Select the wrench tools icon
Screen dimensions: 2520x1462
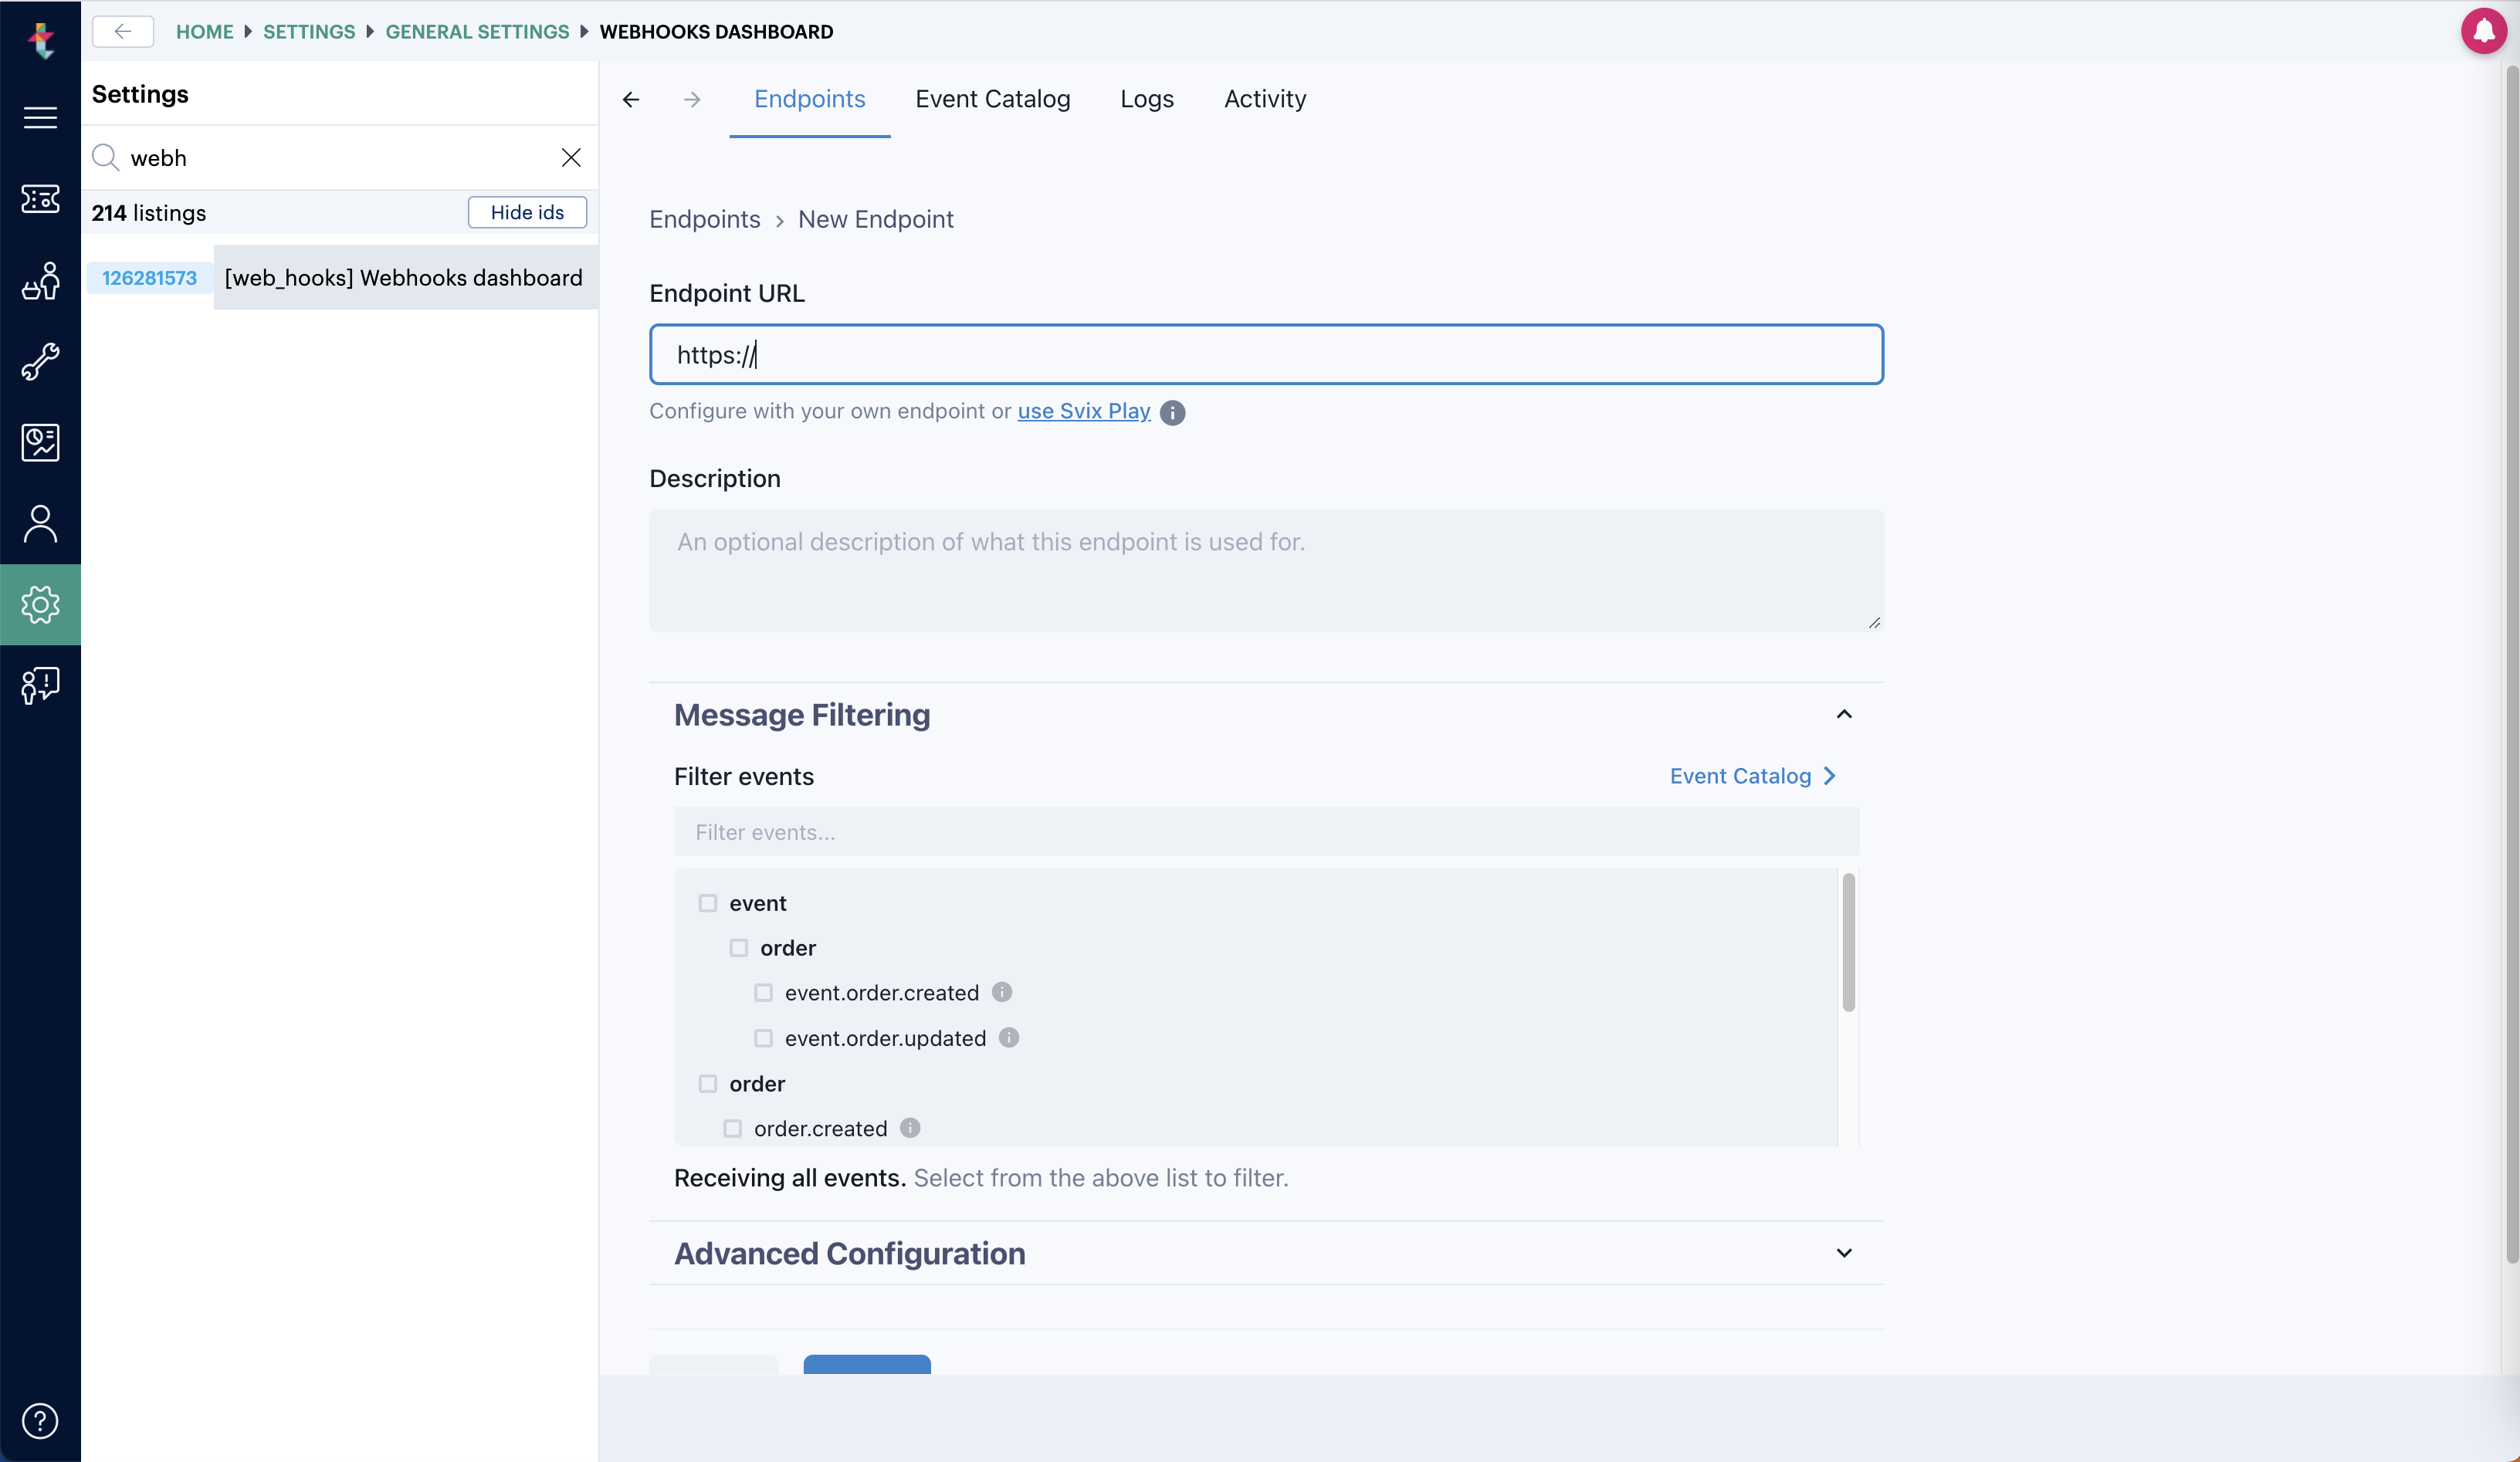coord(40,361)
